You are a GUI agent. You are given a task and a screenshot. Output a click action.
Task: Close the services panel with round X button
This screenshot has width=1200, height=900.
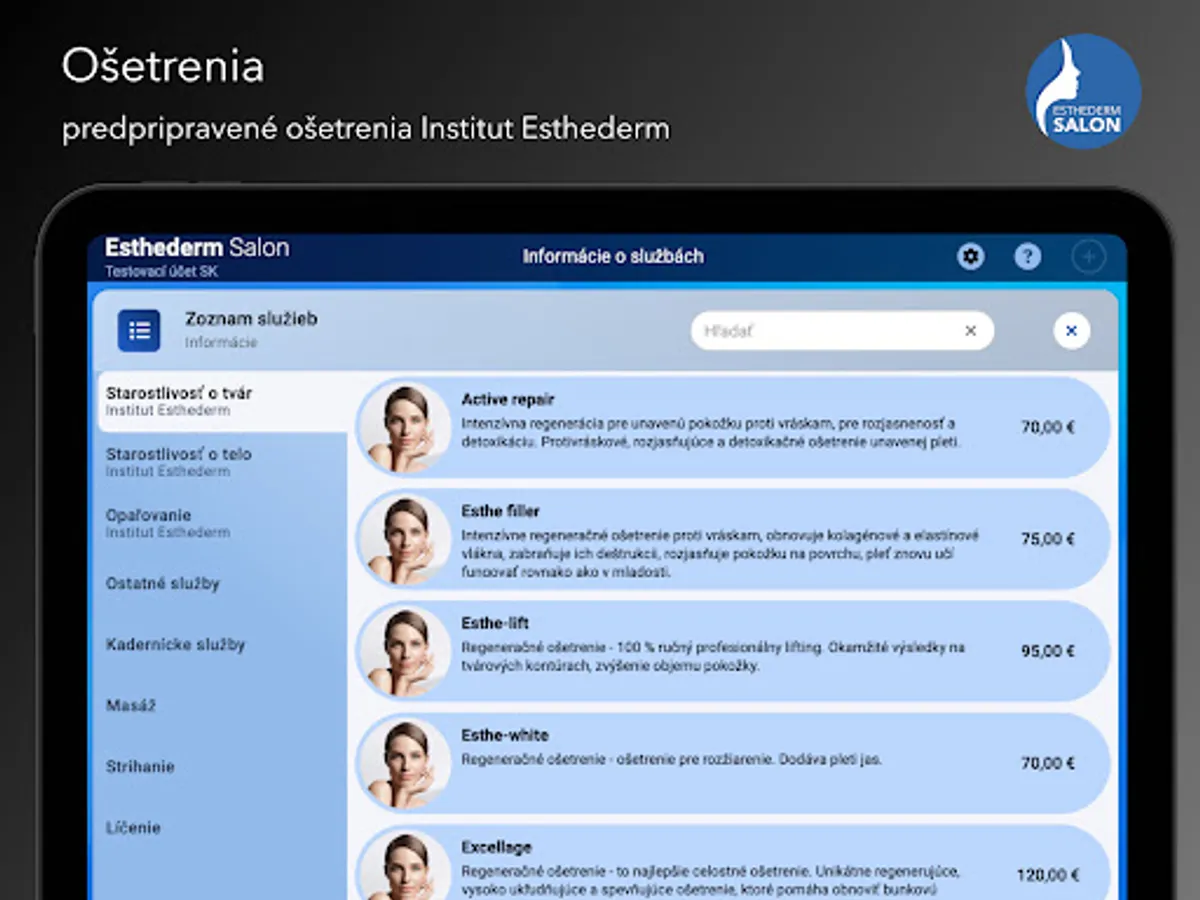1071,331
